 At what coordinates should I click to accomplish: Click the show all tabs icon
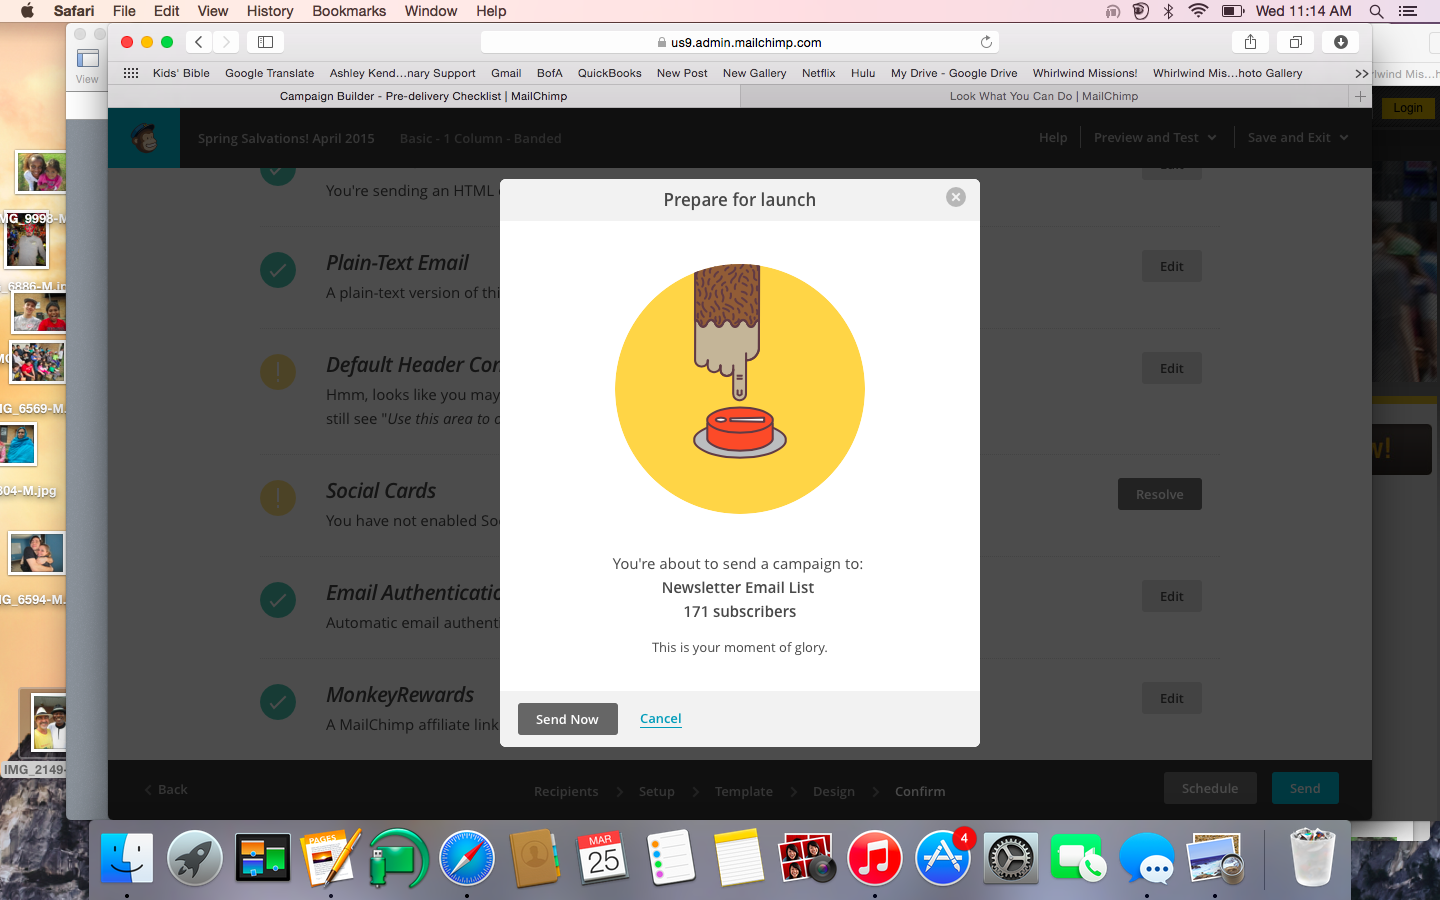click(x=1295, y=42)
